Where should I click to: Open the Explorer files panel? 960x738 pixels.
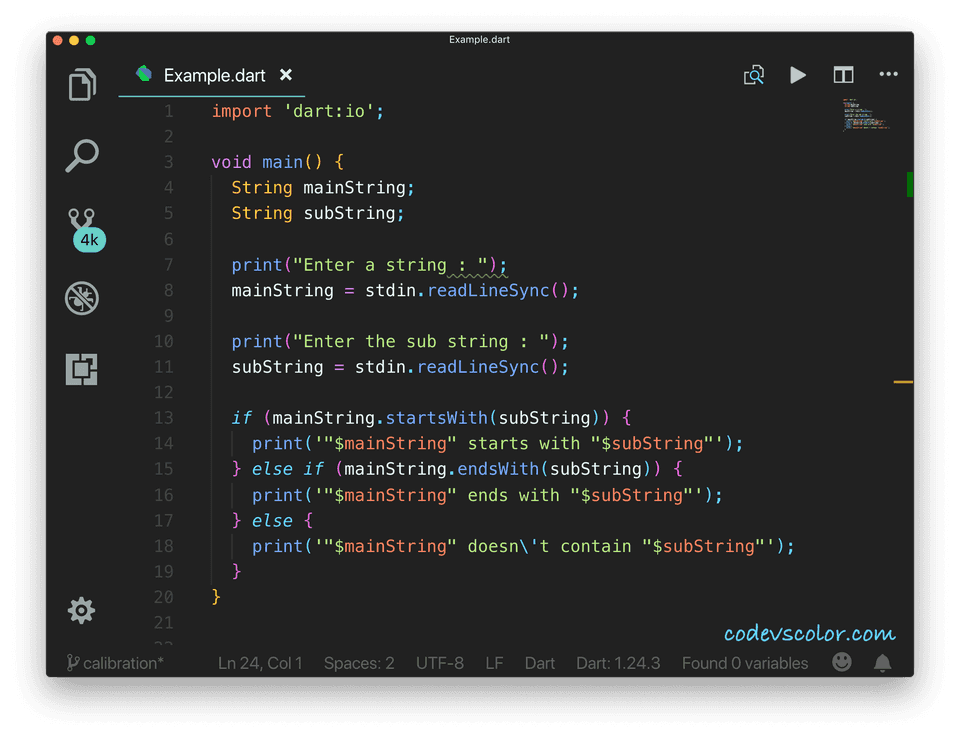pos(82,85)
